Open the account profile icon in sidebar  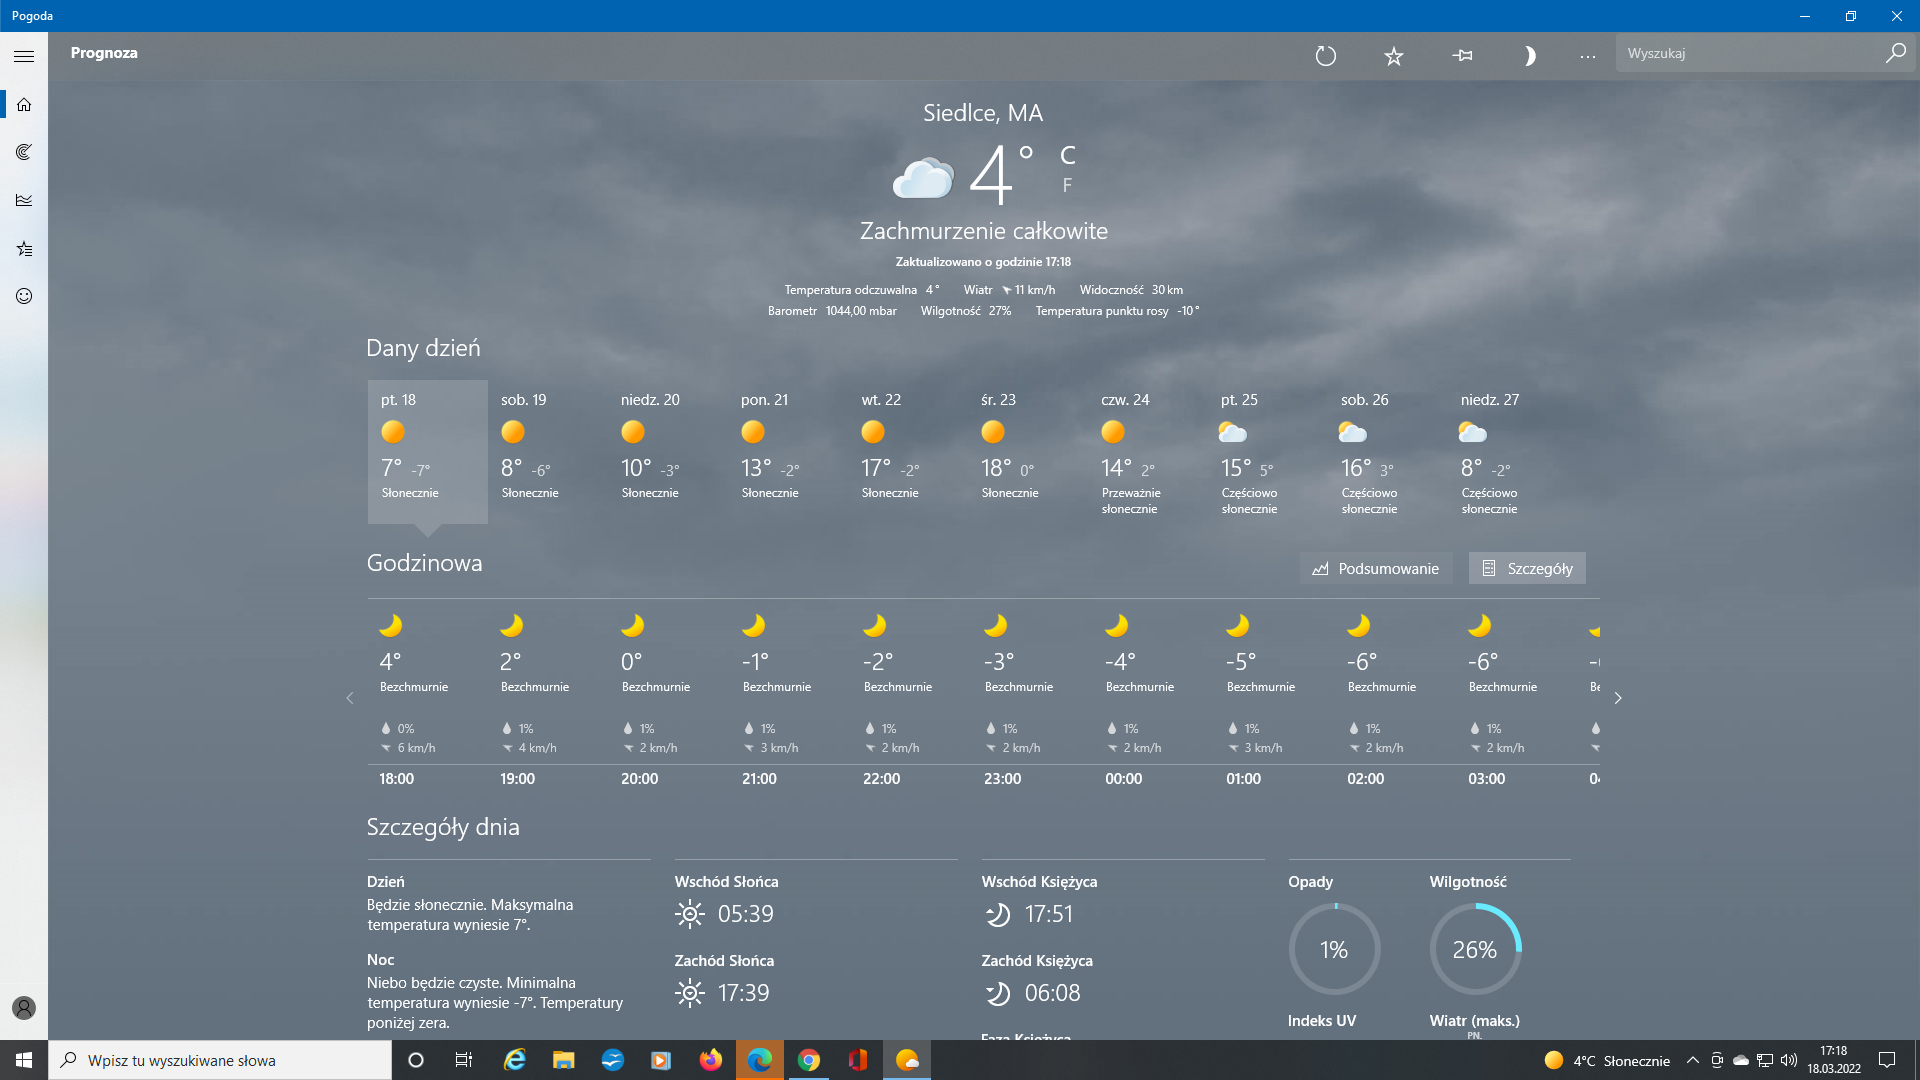pos(24,1008)
